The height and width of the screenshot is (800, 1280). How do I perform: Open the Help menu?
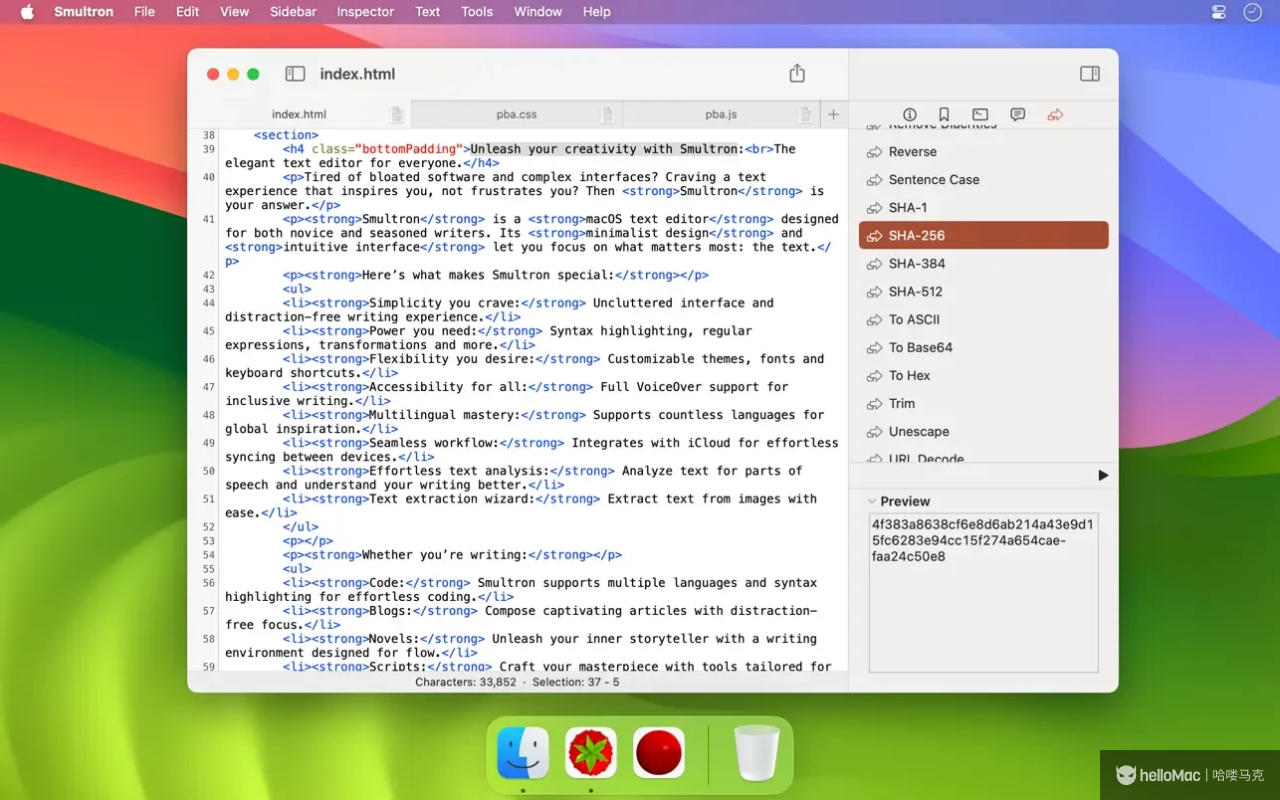[597, 12]
